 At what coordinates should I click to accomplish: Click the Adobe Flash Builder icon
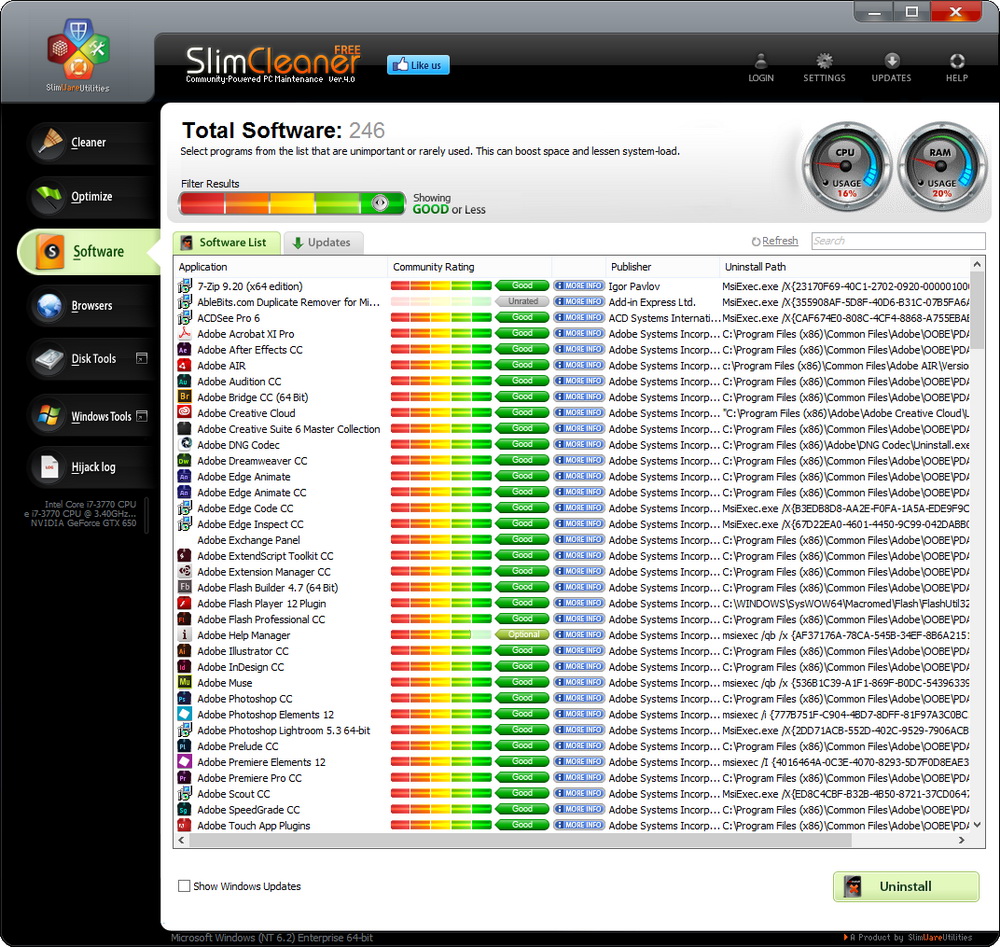(184, 587)
